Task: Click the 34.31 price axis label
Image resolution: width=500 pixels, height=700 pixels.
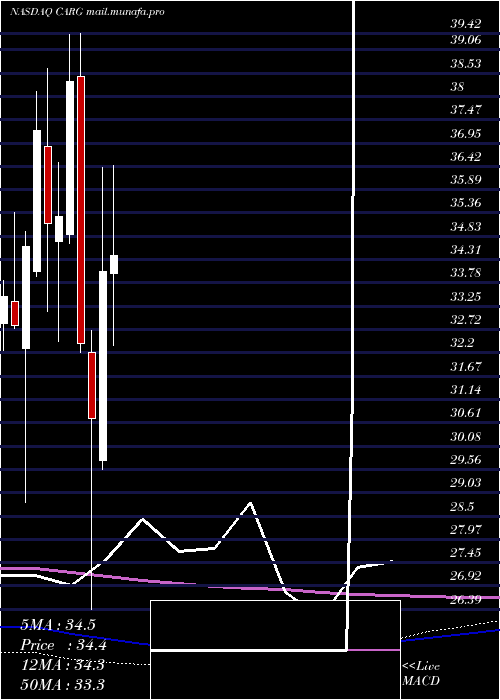Action: tap(466, 250)
